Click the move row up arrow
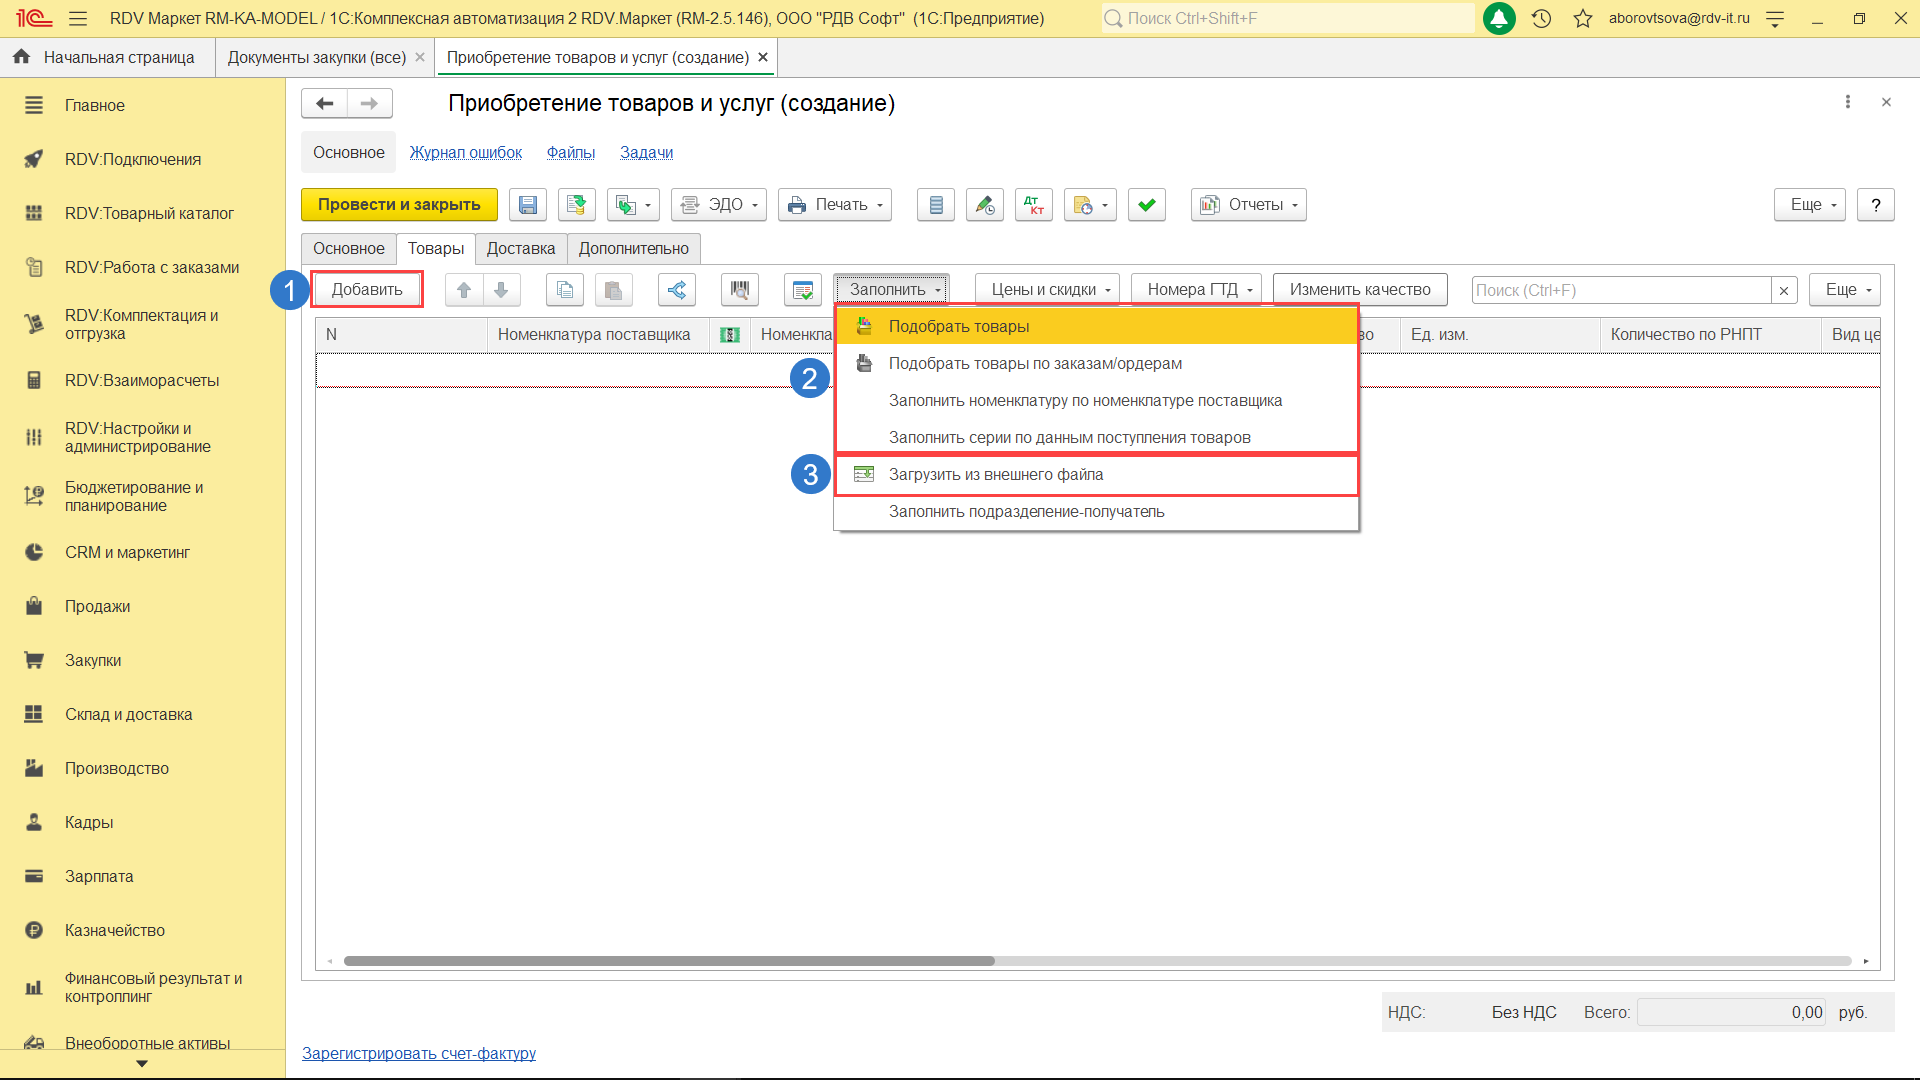 [x=463, y=290]
